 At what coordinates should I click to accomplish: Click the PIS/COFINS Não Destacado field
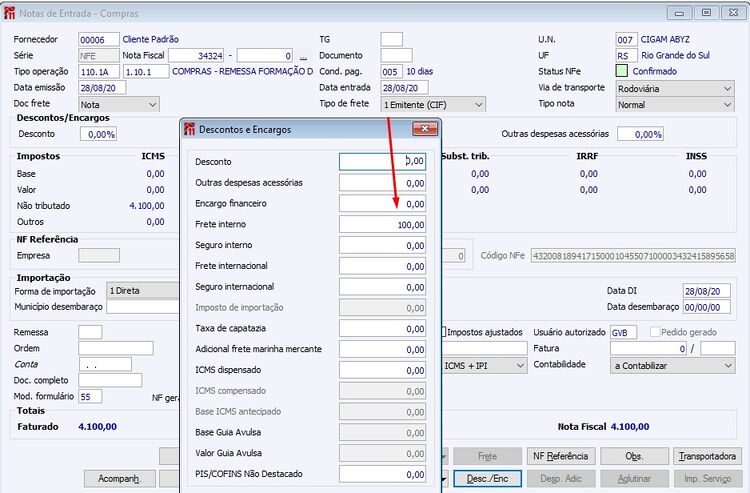coord(383,474)
